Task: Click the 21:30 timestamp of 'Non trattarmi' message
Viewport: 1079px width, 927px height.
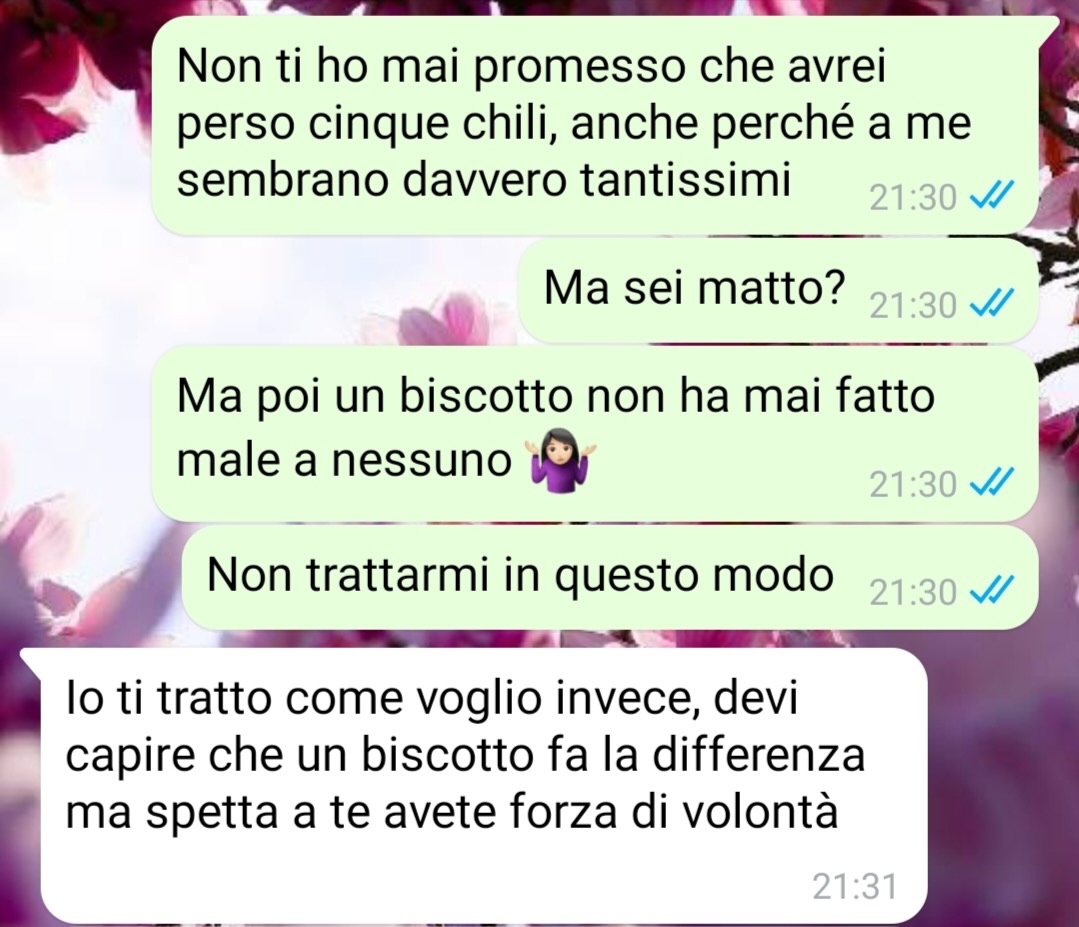Action: pos(913,592)
